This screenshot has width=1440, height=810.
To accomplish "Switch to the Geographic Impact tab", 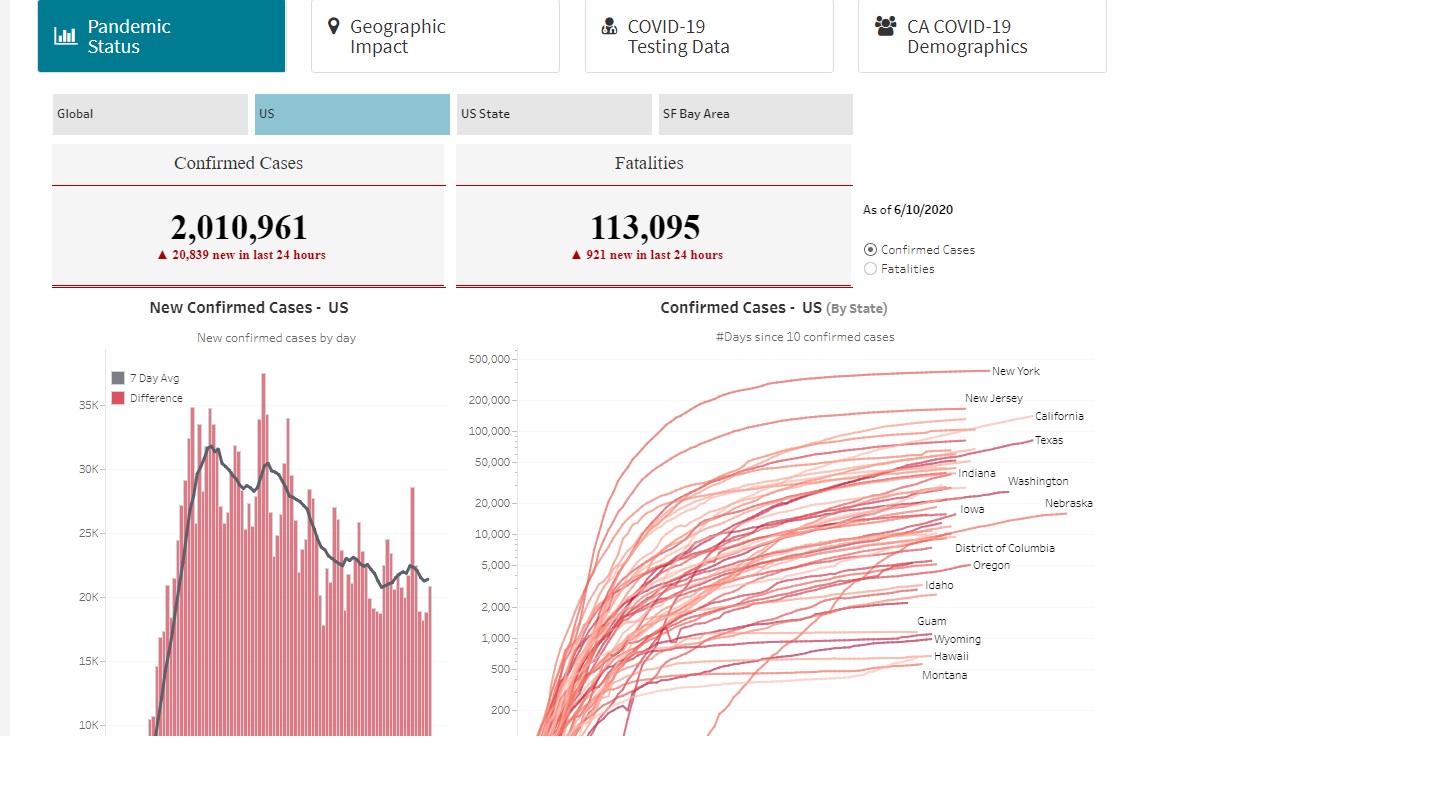I will coord(435,36).
